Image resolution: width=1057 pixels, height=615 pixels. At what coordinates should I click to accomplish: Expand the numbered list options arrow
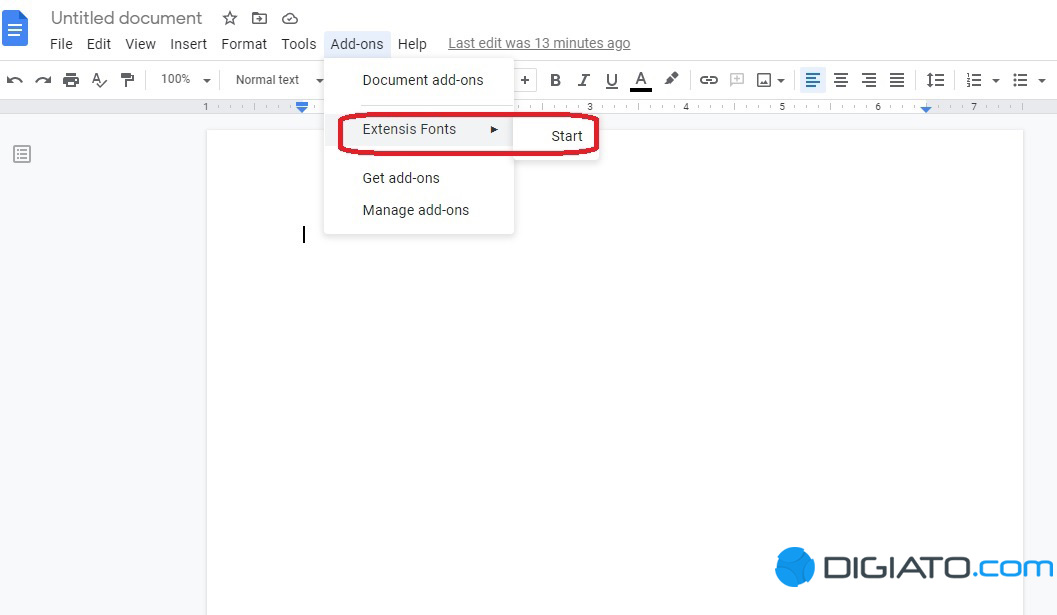coord(995,80)
